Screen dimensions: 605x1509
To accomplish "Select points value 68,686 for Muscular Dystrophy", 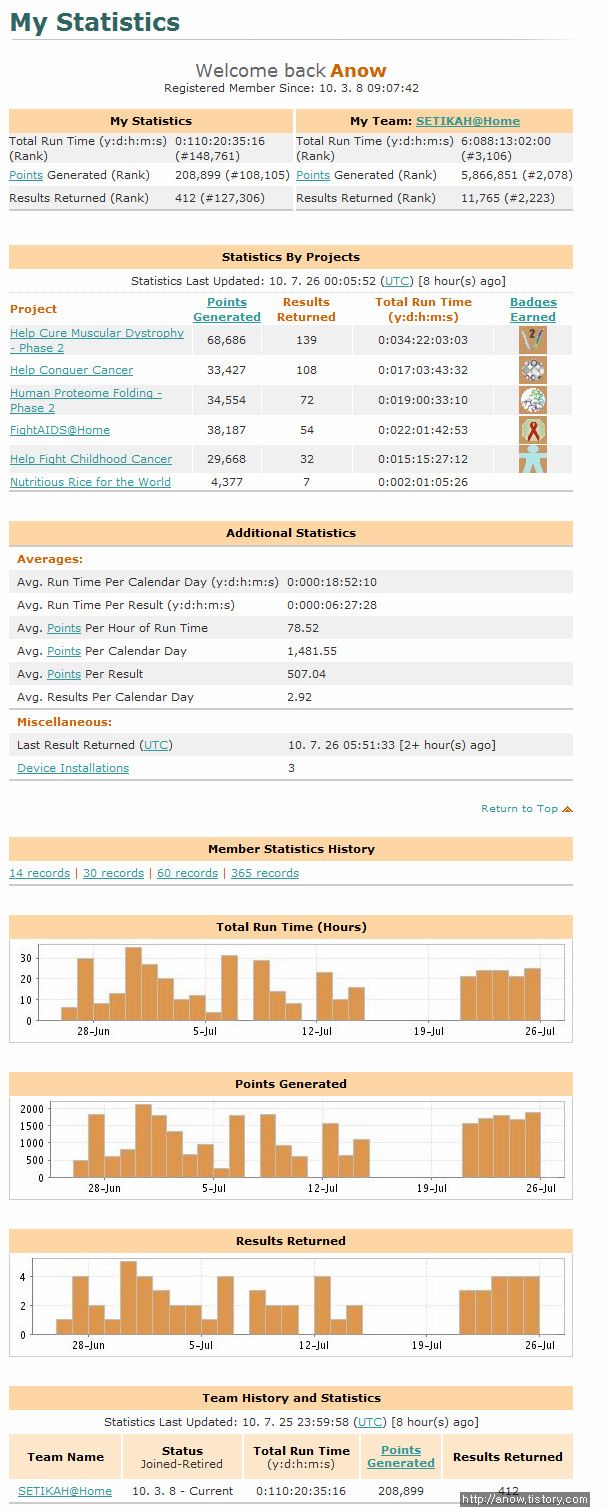I will [x=227, y=340].
